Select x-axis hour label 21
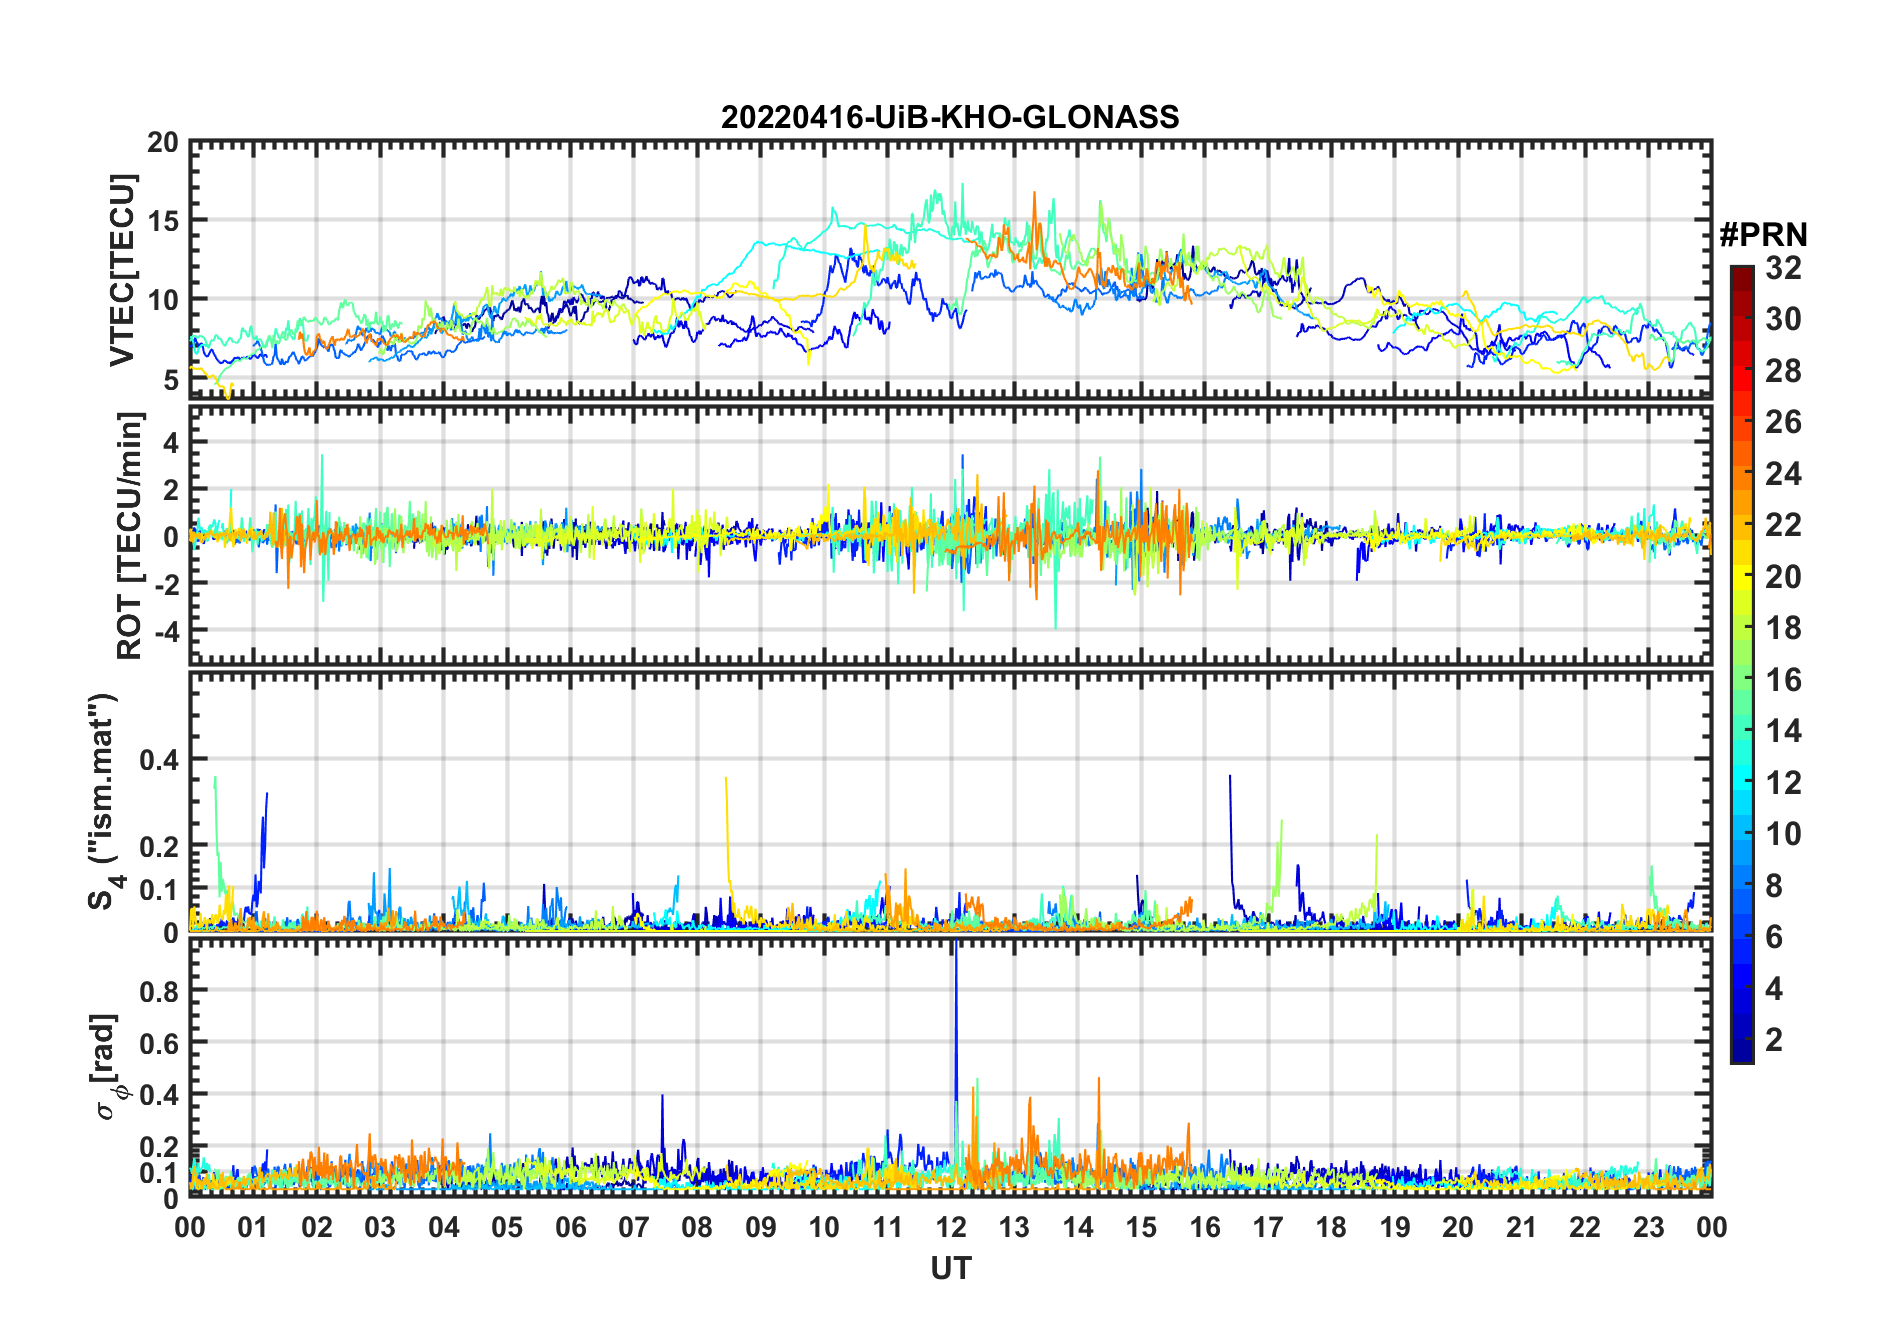Viewport: 1902px width, 1330px height. tap(1521, 1227)
